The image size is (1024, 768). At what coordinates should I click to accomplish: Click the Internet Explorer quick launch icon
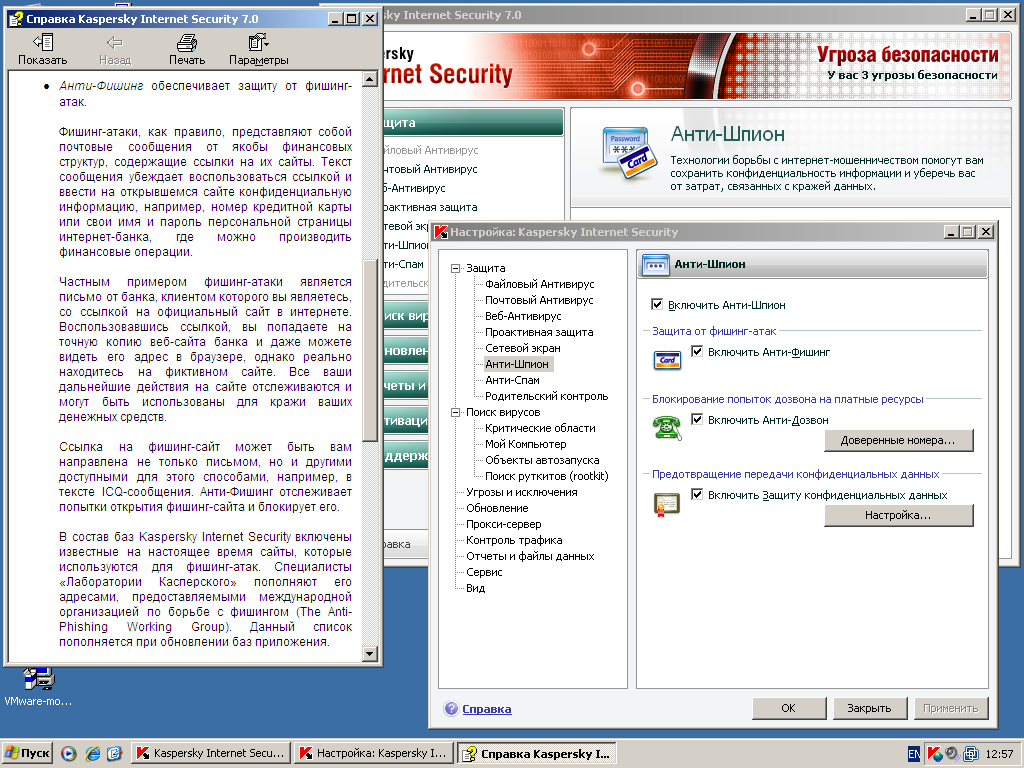(92, 753)
